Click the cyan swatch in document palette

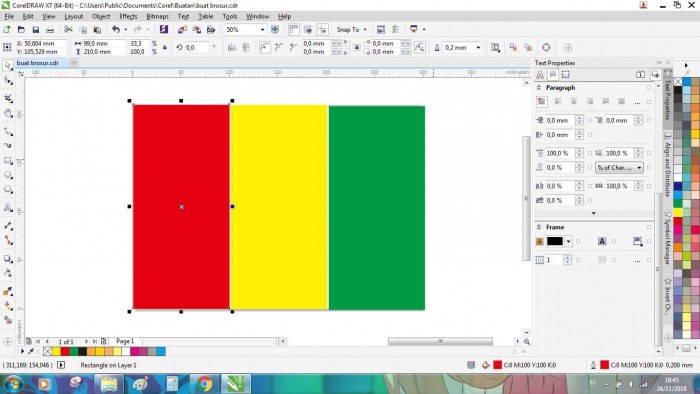point(161,352)
